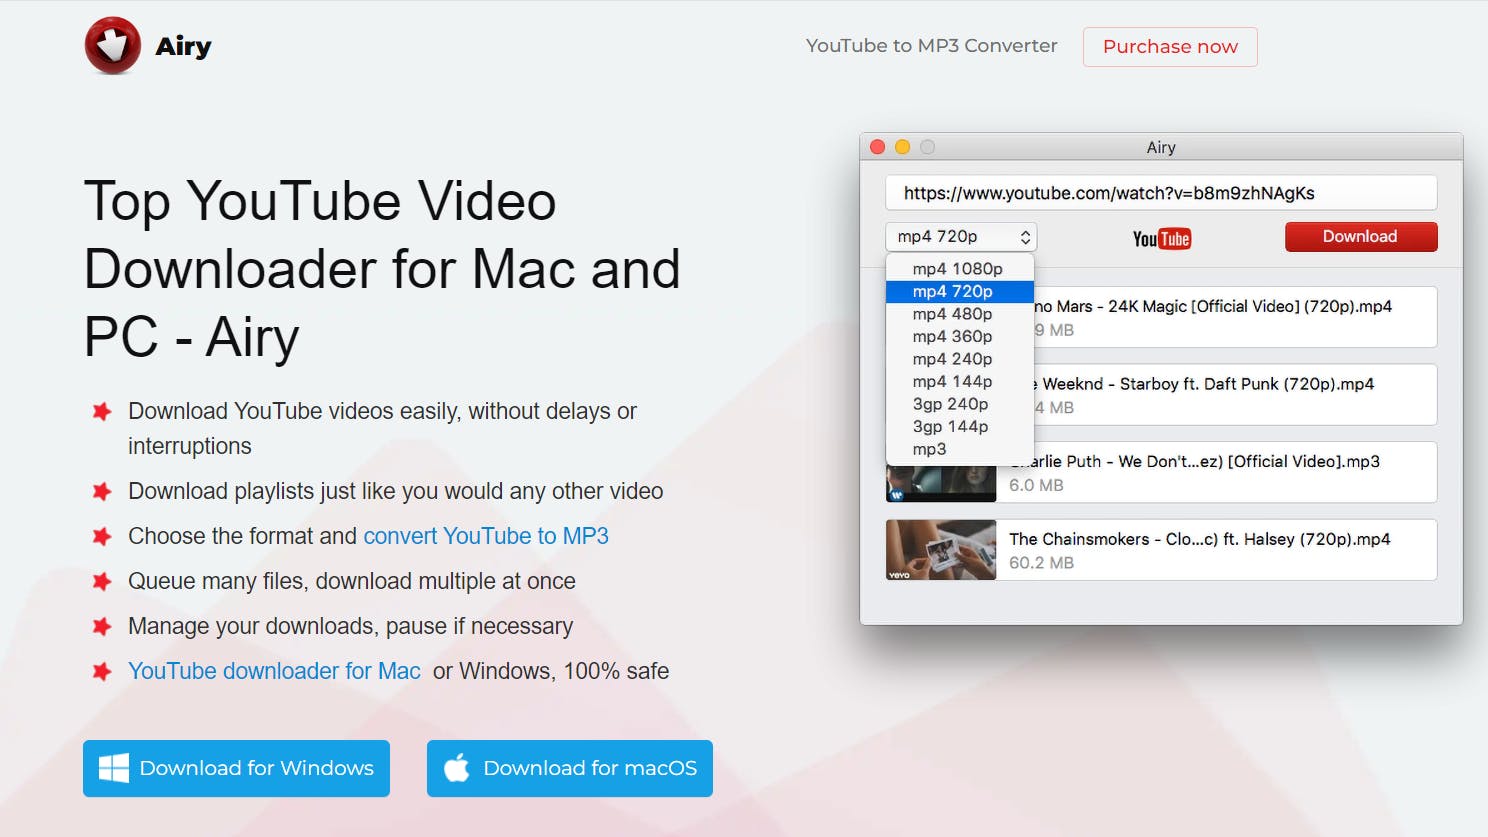Click the Windows logo on the download button
1488x837 pixels.
(x=114, y=768)
